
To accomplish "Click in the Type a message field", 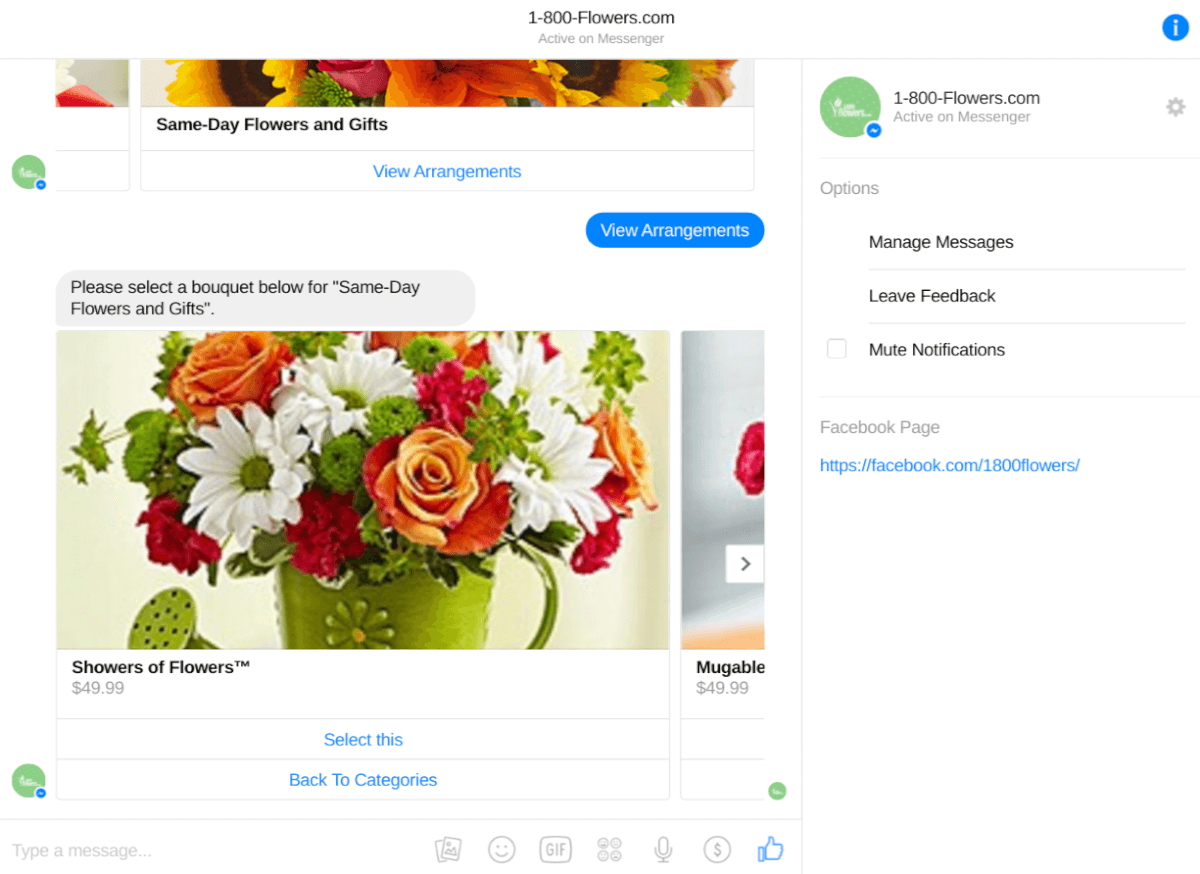I will point(215,851).
